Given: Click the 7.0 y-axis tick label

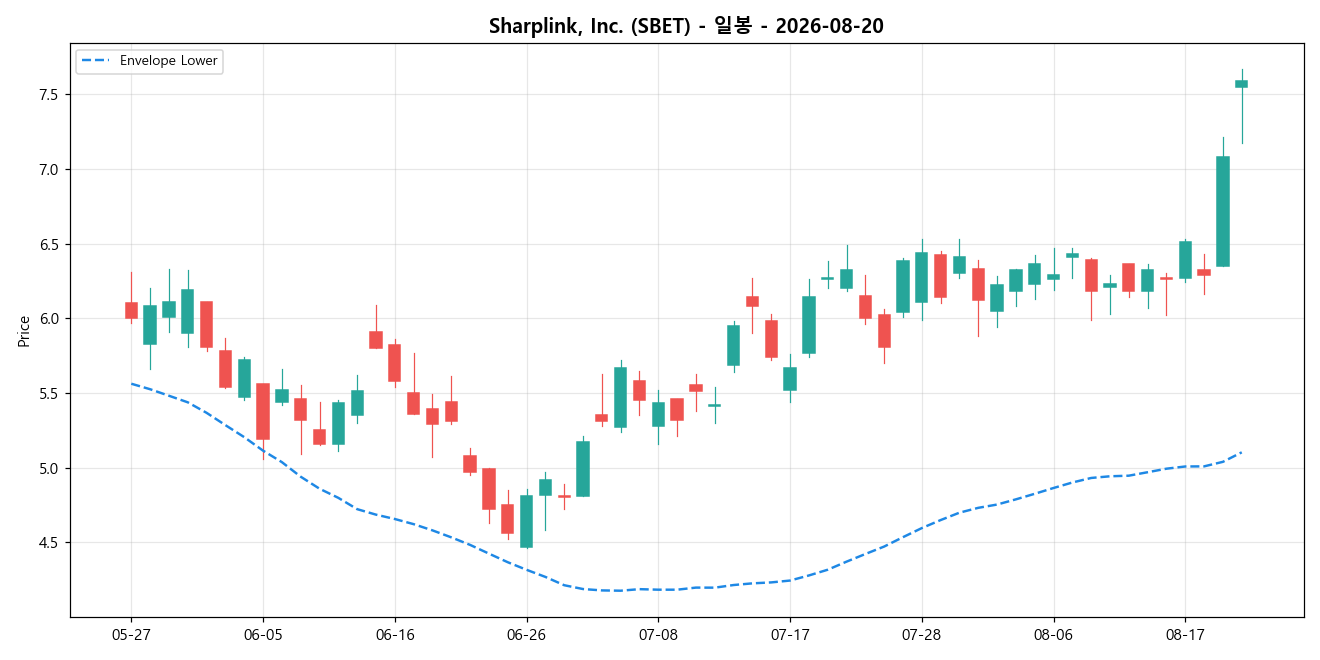Looking at the screenshot, I should coord(50,170).
